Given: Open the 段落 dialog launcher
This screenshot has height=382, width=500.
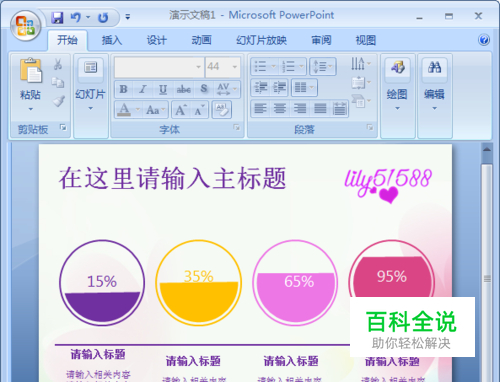Looking at the screenshot, I should pyautogui.click(x=370, y=127).
